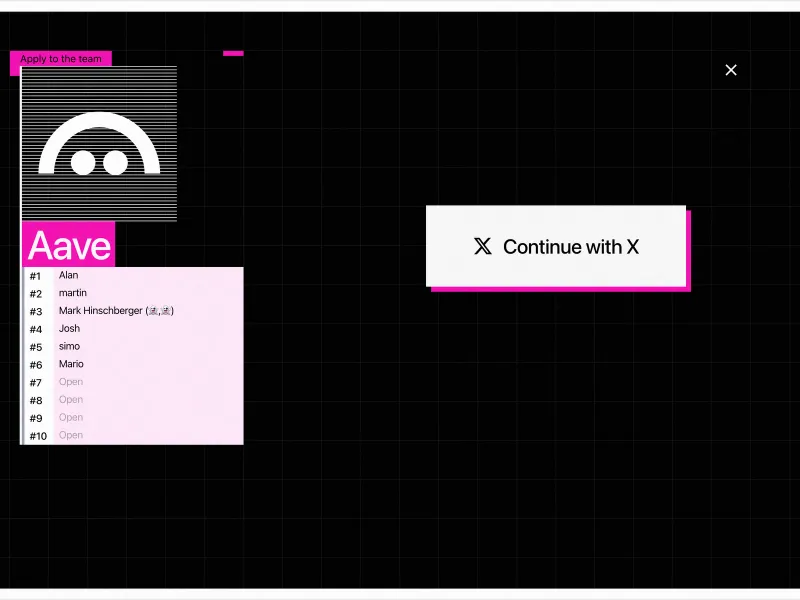Click the #1 rank number
Image resolution: width=800 pixels, height=600 pixels.
click(35, 276)
